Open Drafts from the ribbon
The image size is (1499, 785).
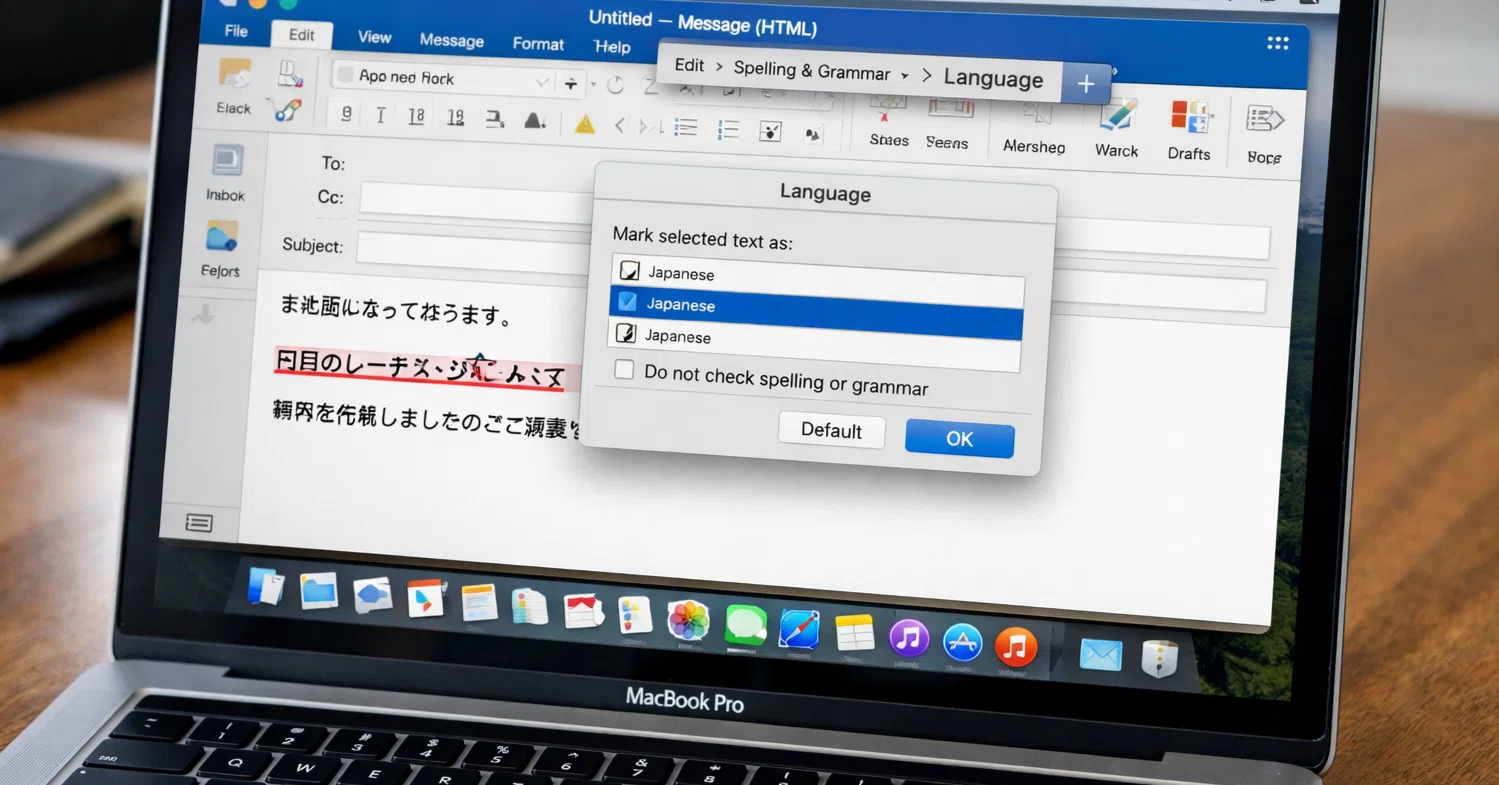1189,131
